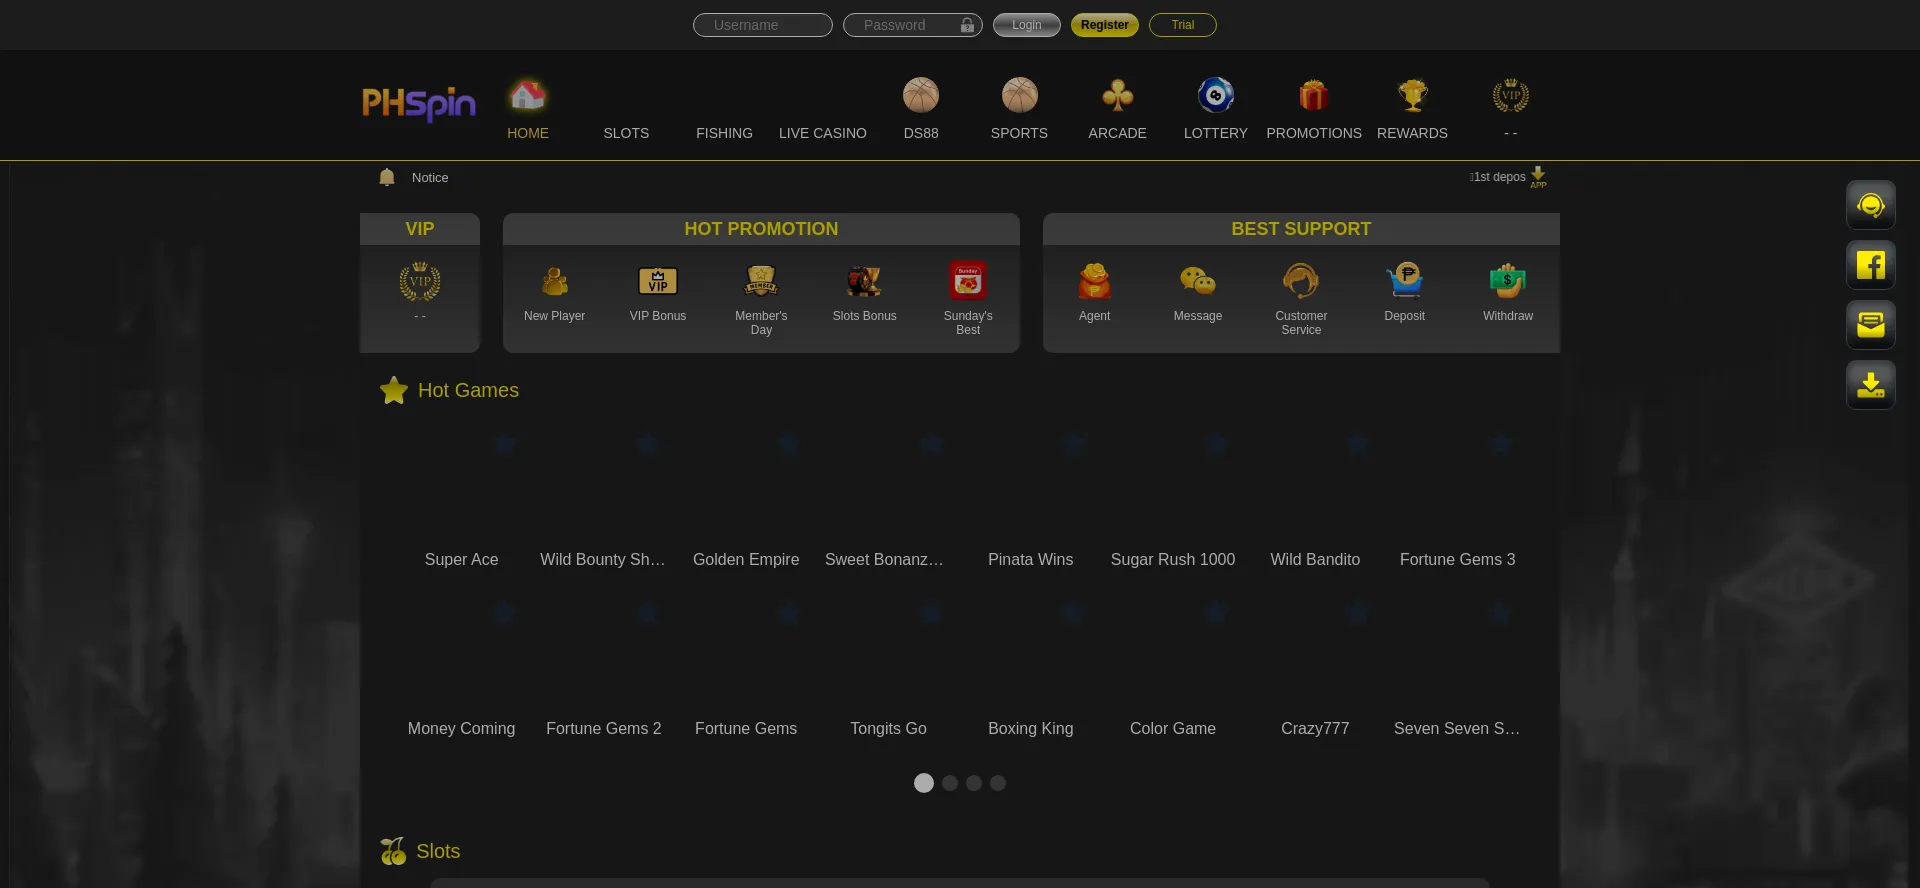Click the Facebook icon in right sidebar
This screenshot has height=888, width=1920.
click(1870, 265)
